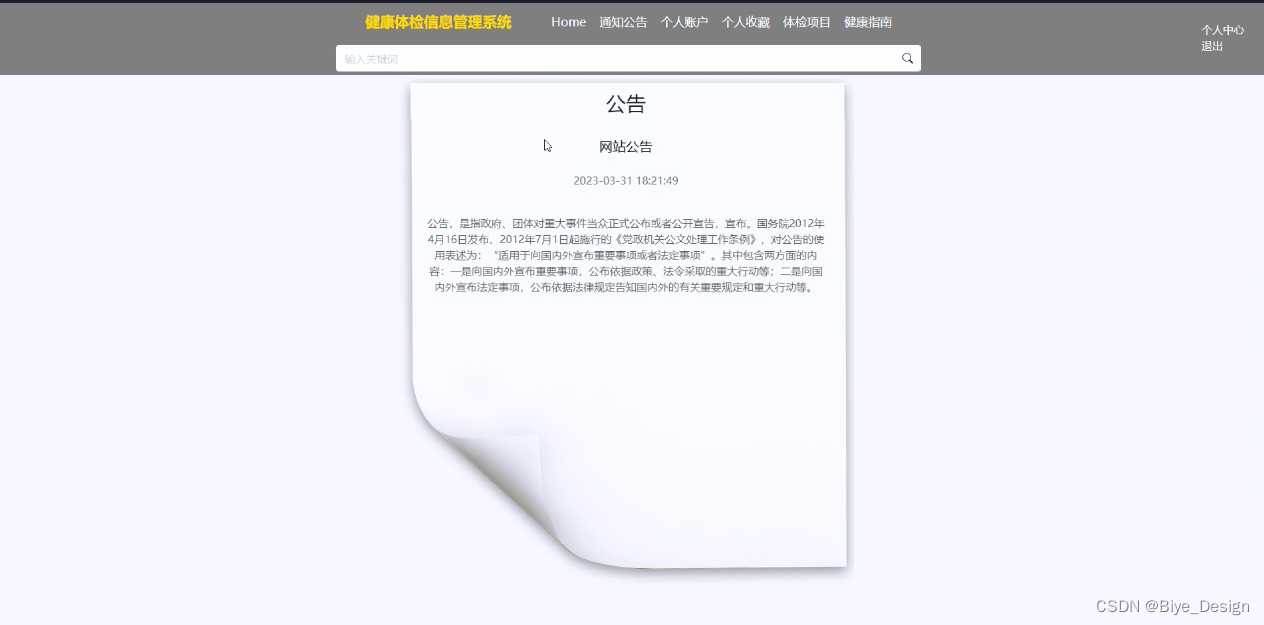
Task: Open 个人账户 in the navigation bar
Action: pyautogui.click(x=684, y=22)
